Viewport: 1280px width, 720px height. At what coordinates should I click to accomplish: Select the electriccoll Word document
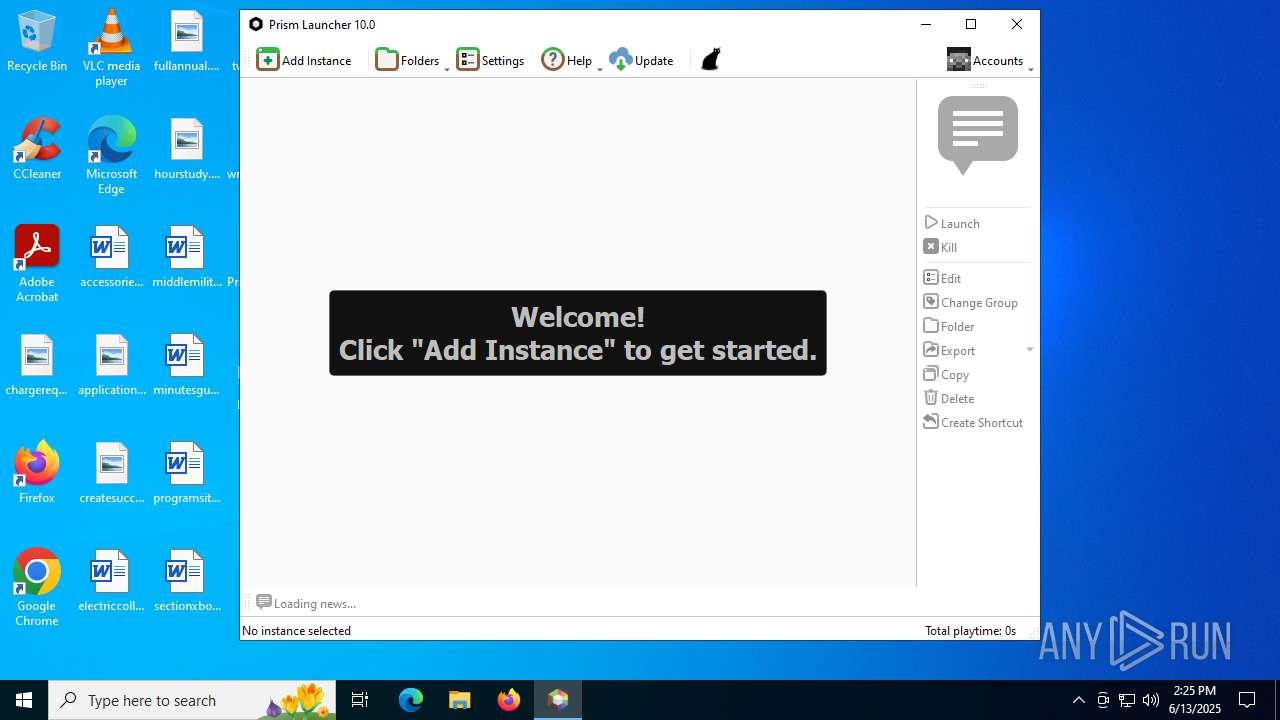click(111, 581)
